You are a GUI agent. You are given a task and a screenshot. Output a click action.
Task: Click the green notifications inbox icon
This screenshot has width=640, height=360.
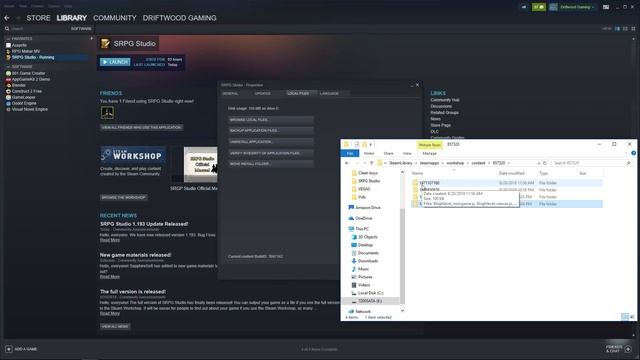pyautogui.click(x=539, y=7)
